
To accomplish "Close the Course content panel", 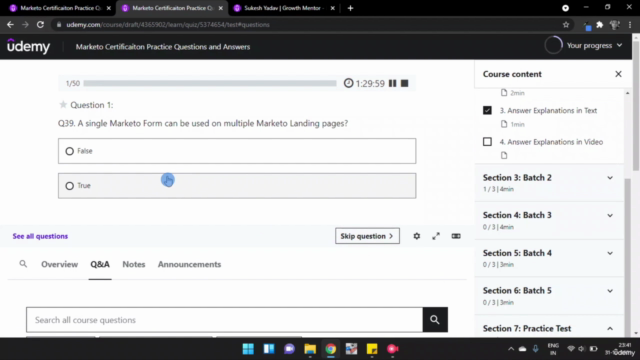I will point(618,74).
